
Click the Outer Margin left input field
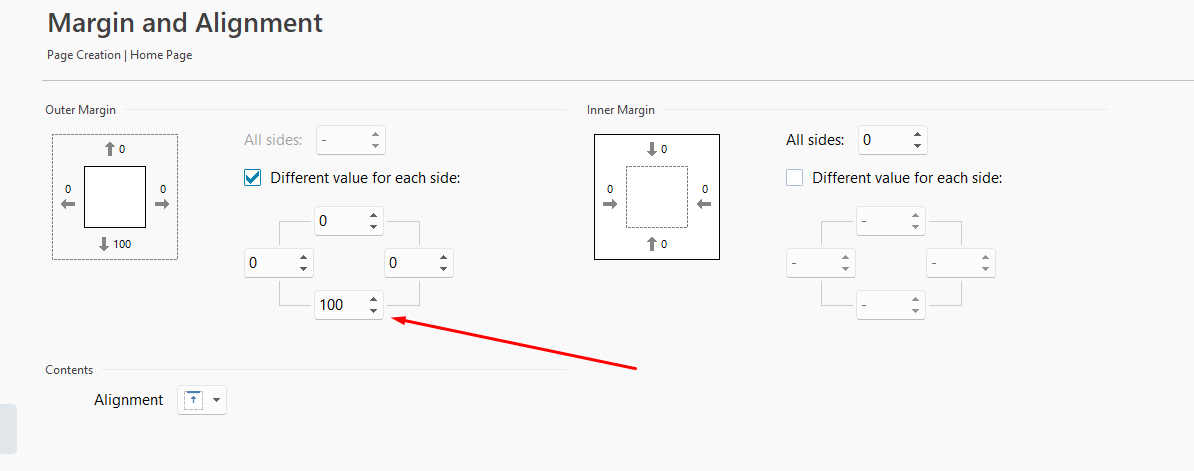coord(268,263)
